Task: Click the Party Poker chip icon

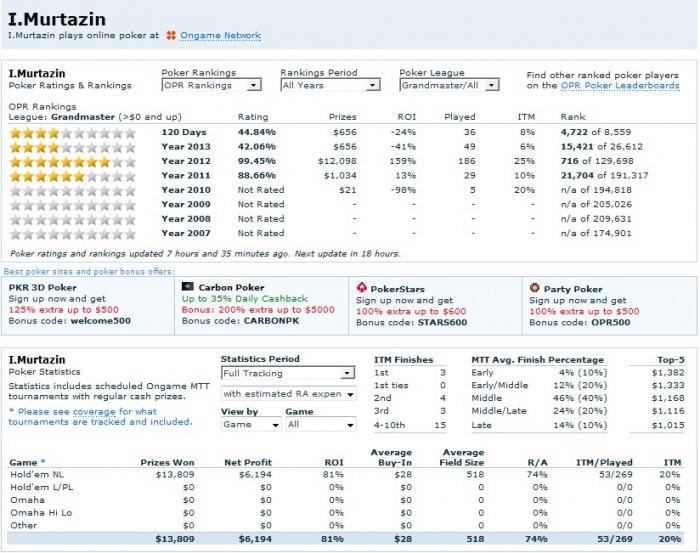Action: coord(535,287)
